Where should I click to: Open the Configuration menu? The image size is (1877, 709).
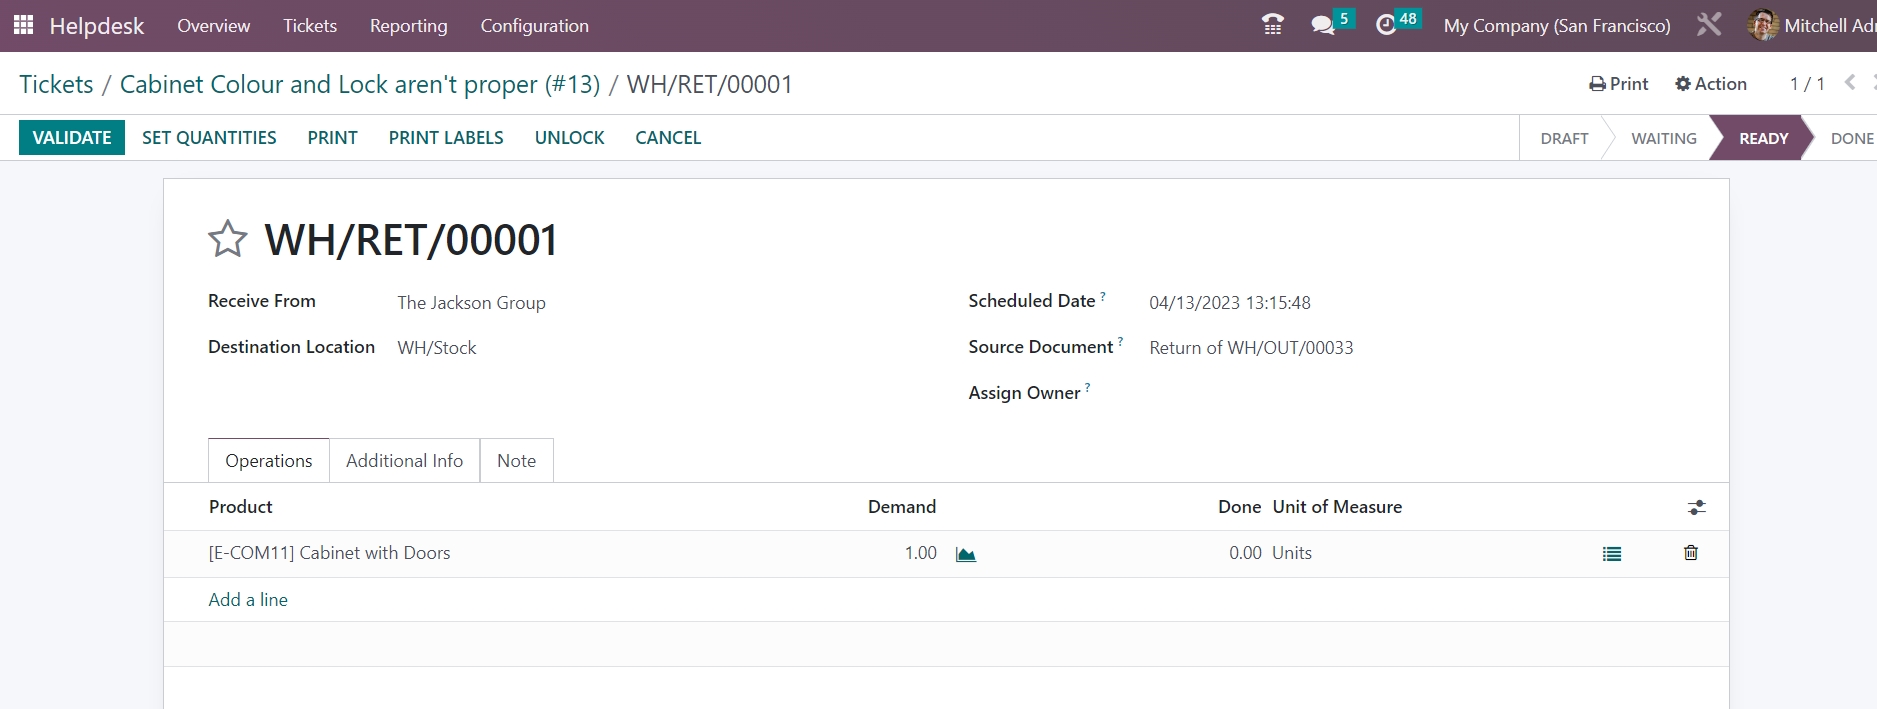click(534, 26)
